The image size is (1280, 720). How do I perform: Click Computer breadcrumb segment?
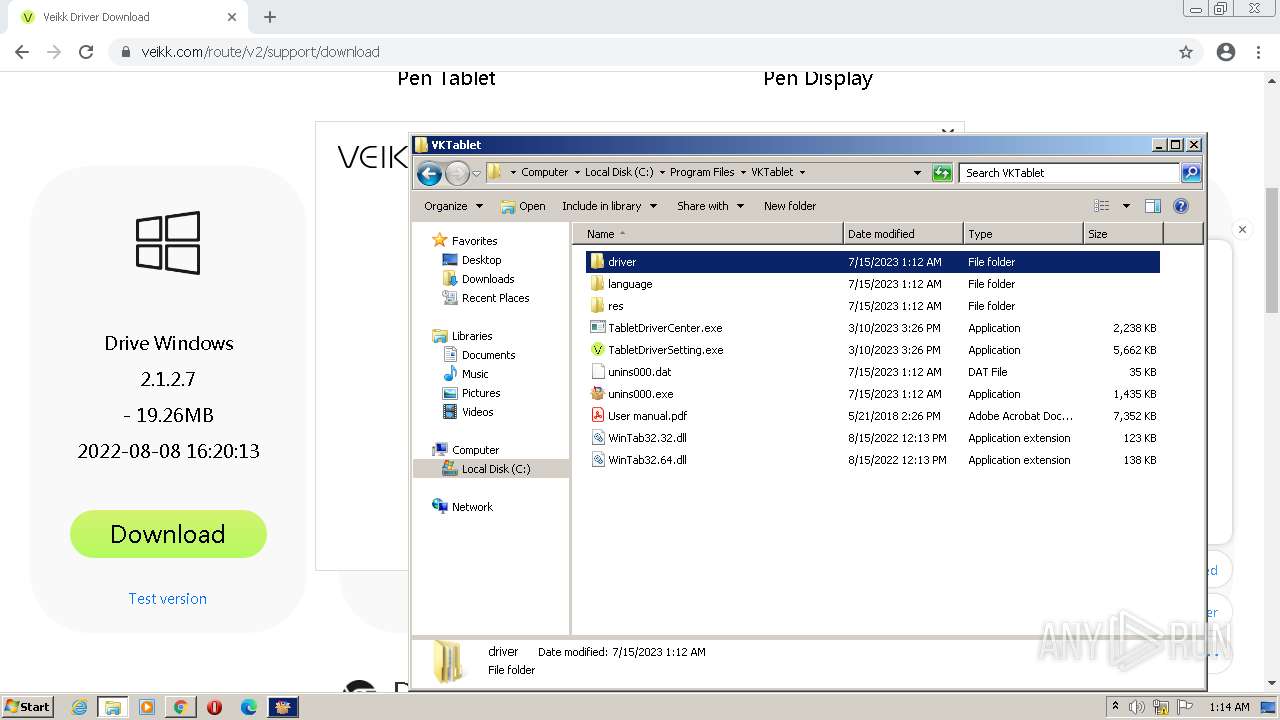544,172
